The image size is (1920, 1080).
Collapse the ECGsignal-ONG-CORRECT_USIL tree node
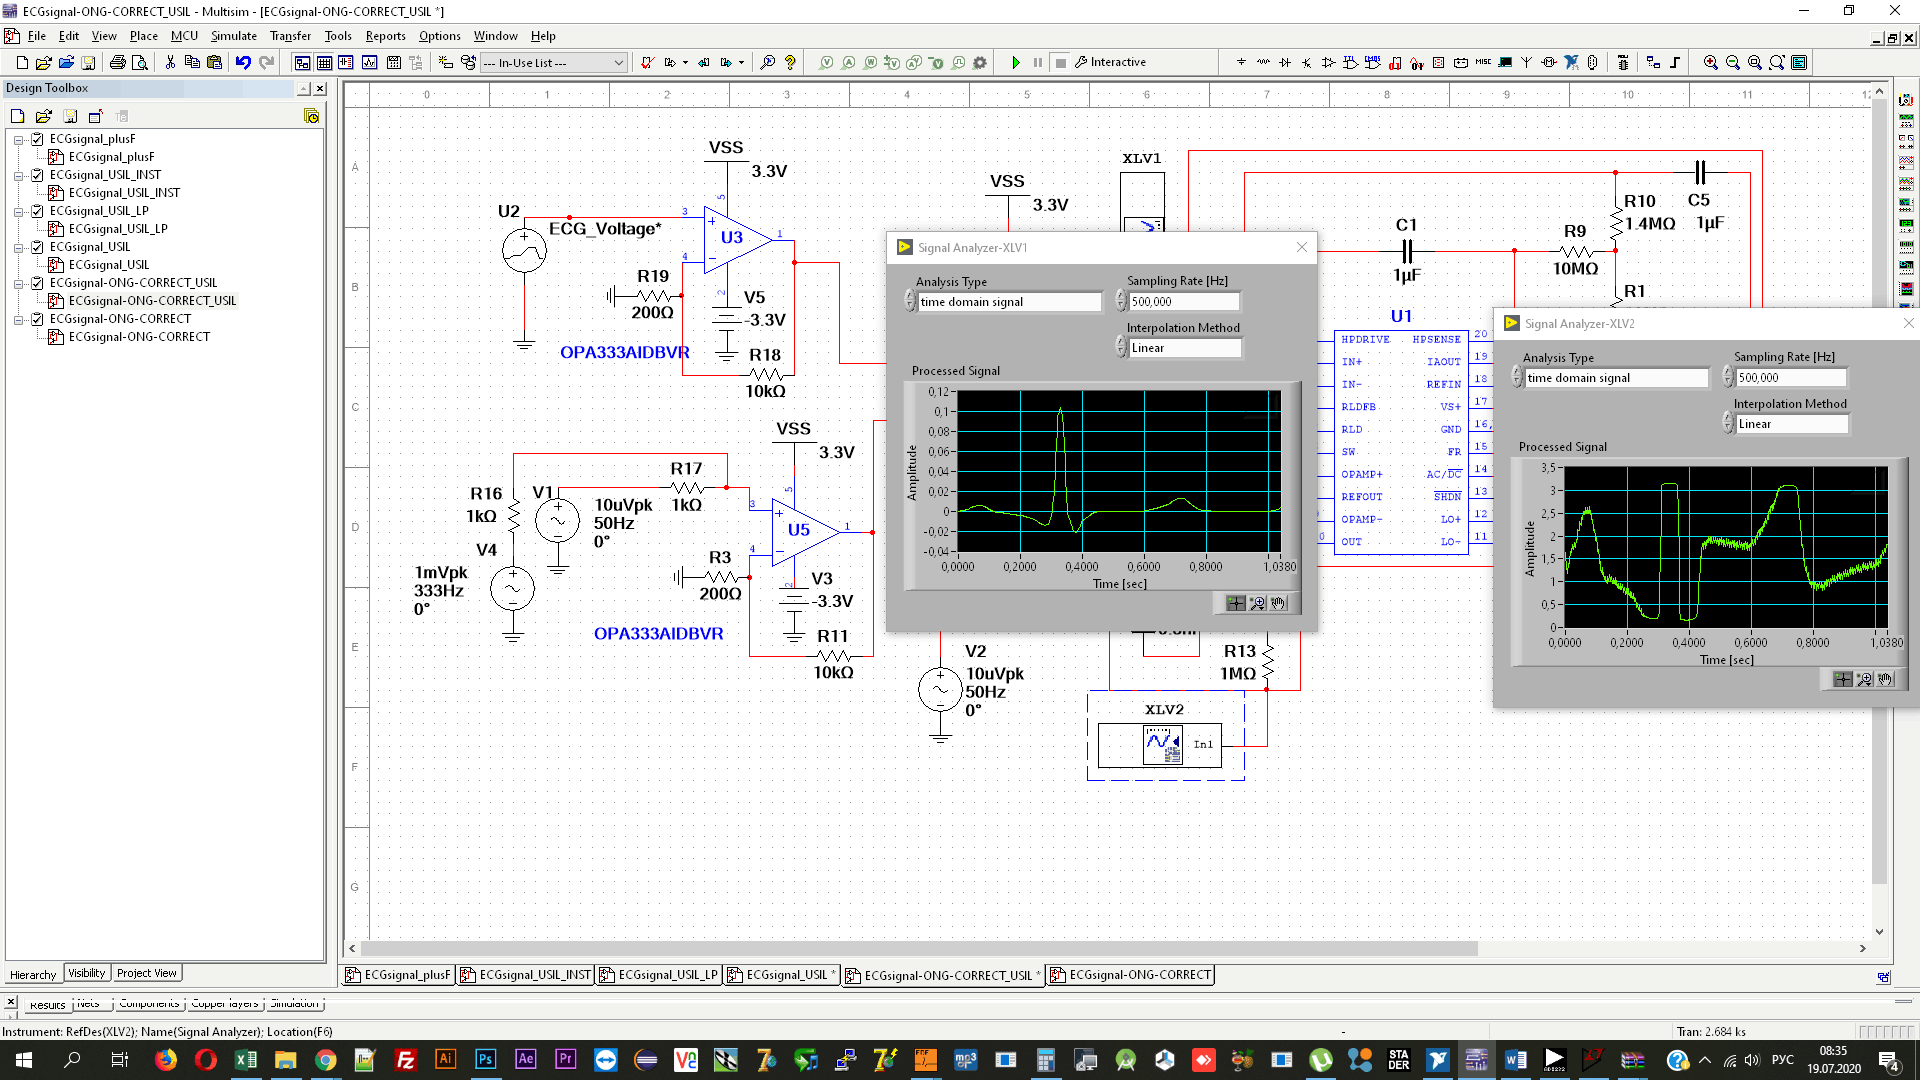[19, 283]
